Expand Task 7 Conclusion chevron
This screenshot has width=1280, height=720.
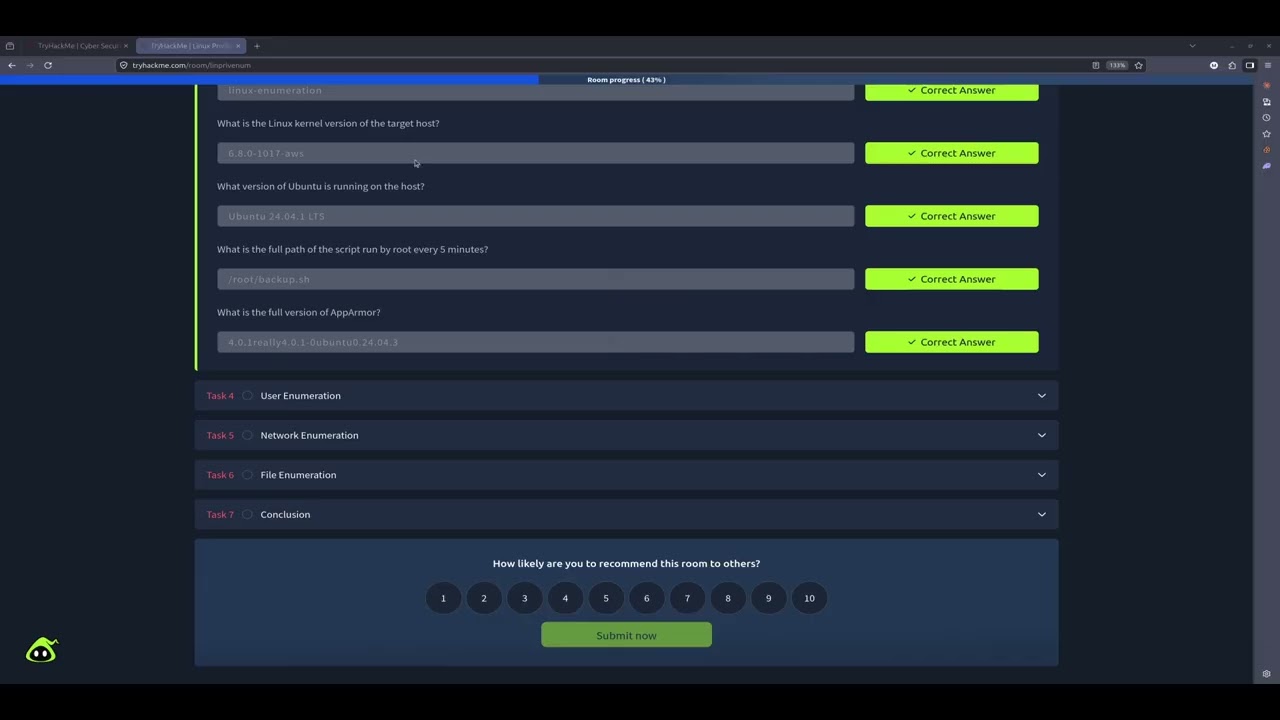[x=1041, y=515]
